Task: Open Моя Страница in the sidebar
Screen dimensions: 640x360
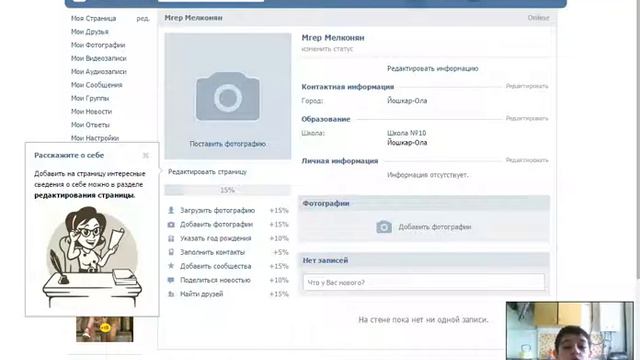Action: (93, 18)
